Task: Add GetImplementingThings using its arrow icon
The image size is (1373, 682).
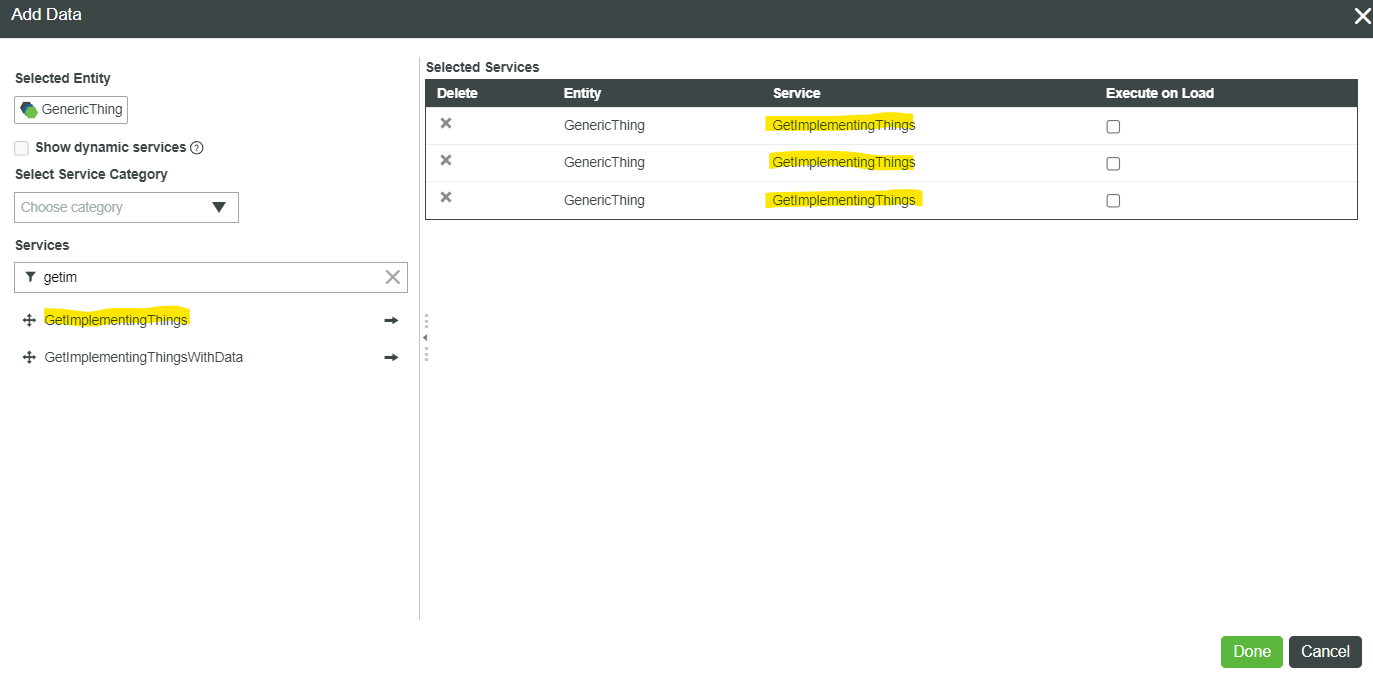Action: click(390, 319)
